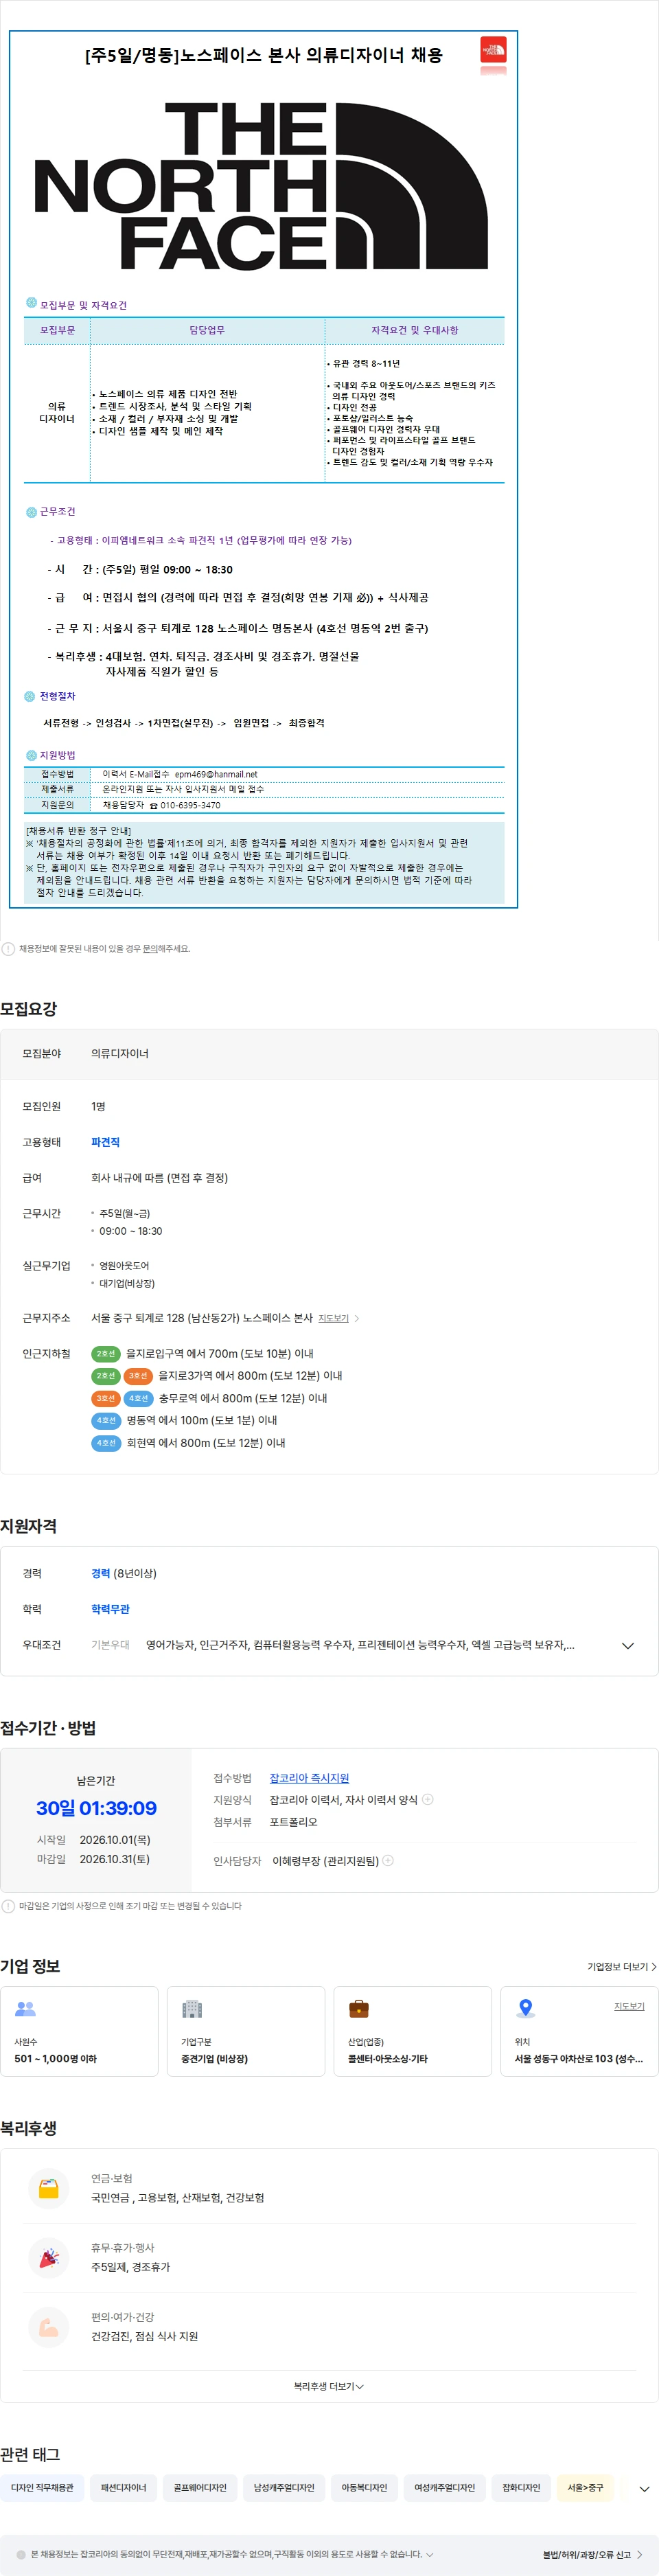Click phone number 010-6395-3470
Image resolution: width=659 pixels, height=2576 pixels.
[190, 805]
